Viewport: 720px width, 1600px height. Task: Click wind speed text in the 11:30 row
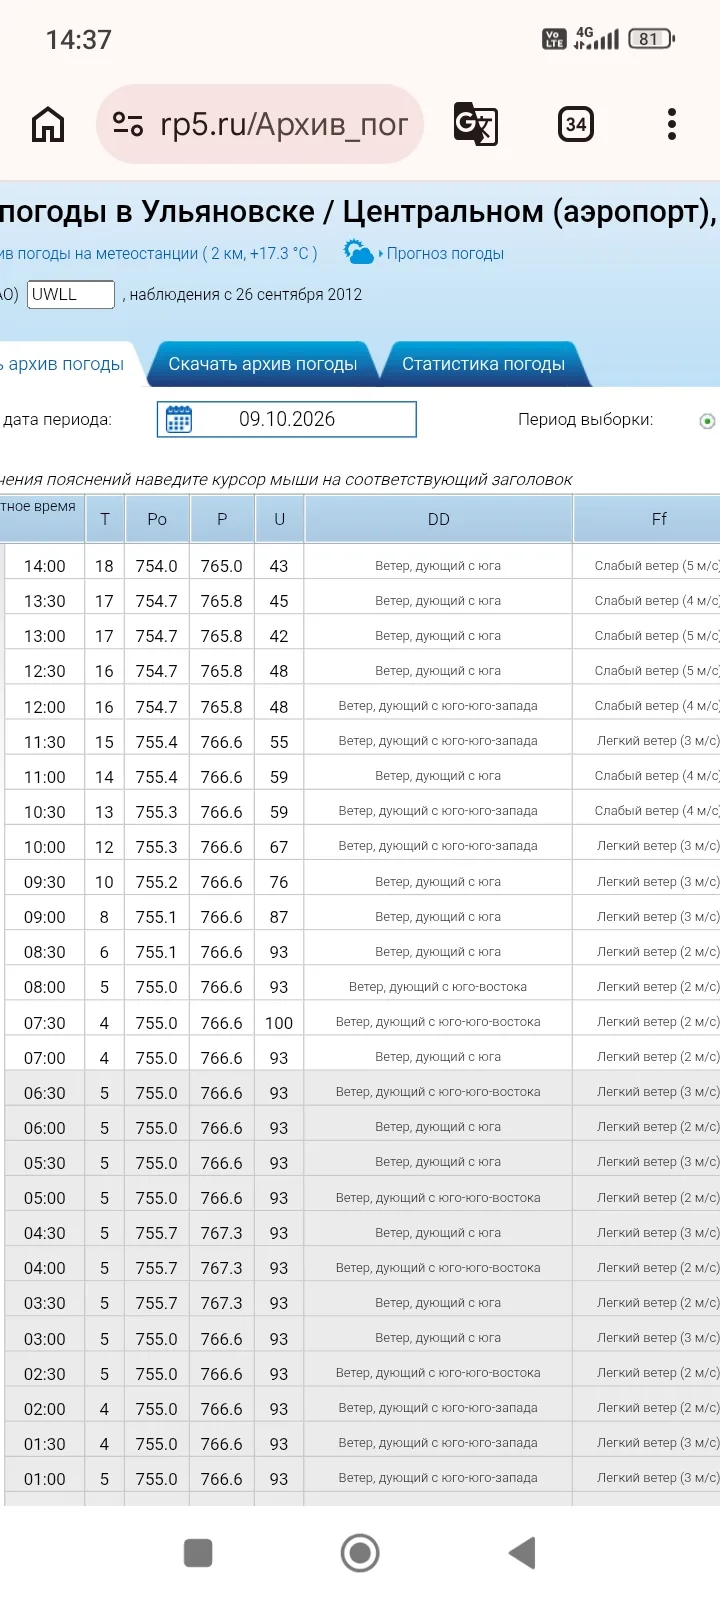coord(658,741)
